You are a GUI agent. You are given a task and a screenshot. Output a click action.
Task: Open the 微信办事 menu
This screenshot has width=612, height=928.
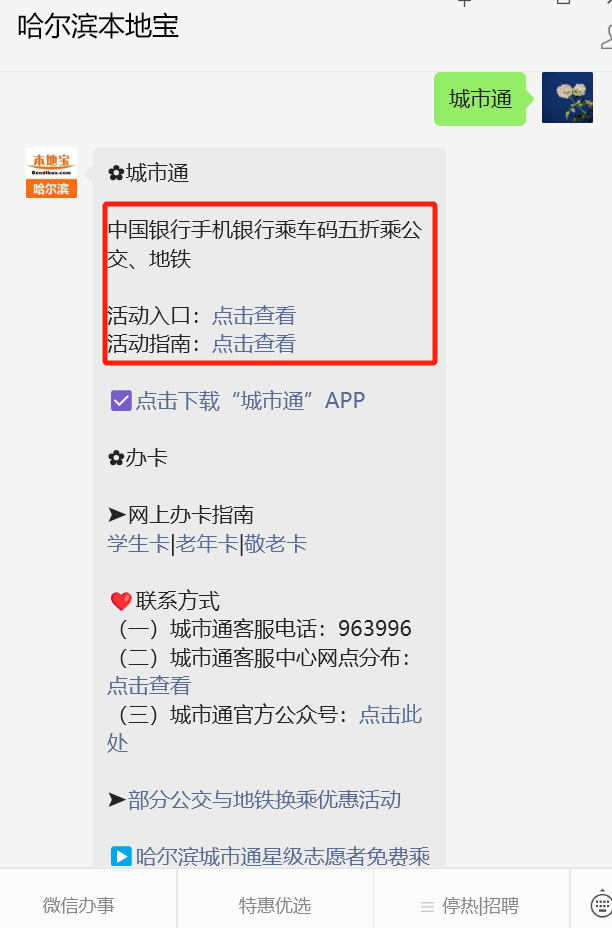tap(79, 905)
